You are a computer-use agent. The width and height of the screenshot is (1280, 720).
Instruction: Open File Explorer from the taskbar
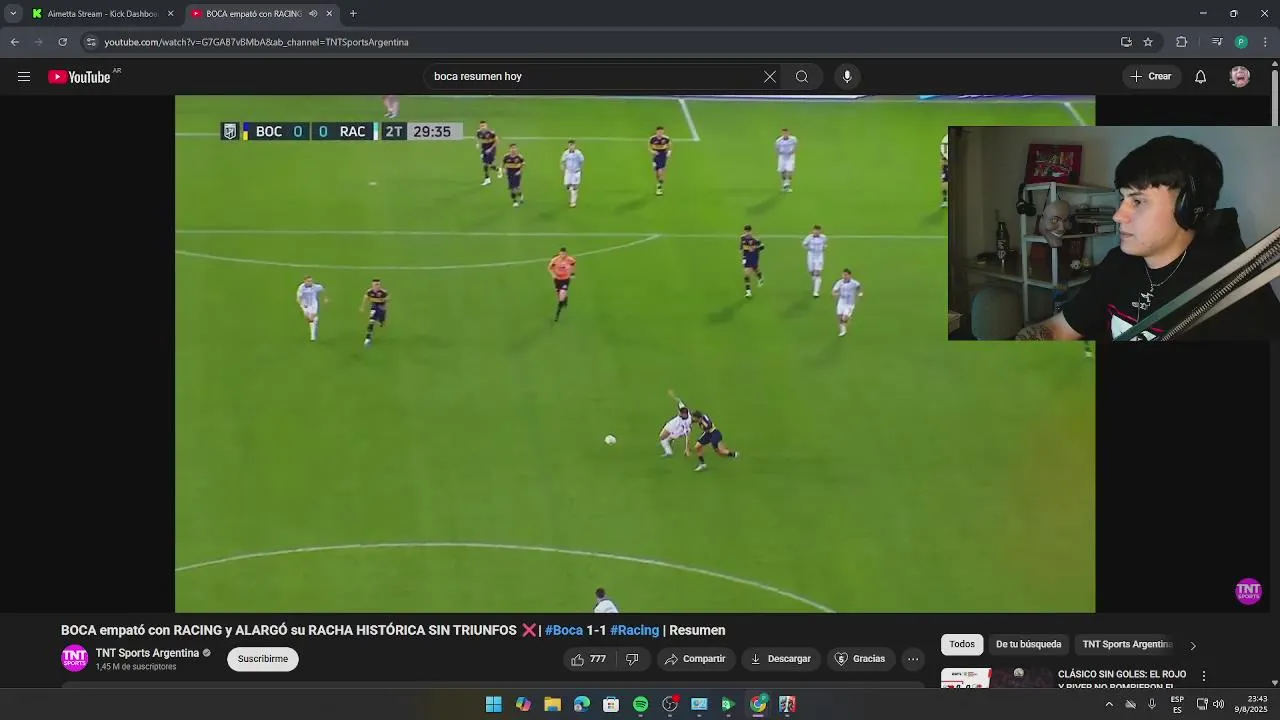tap(552, 704)
